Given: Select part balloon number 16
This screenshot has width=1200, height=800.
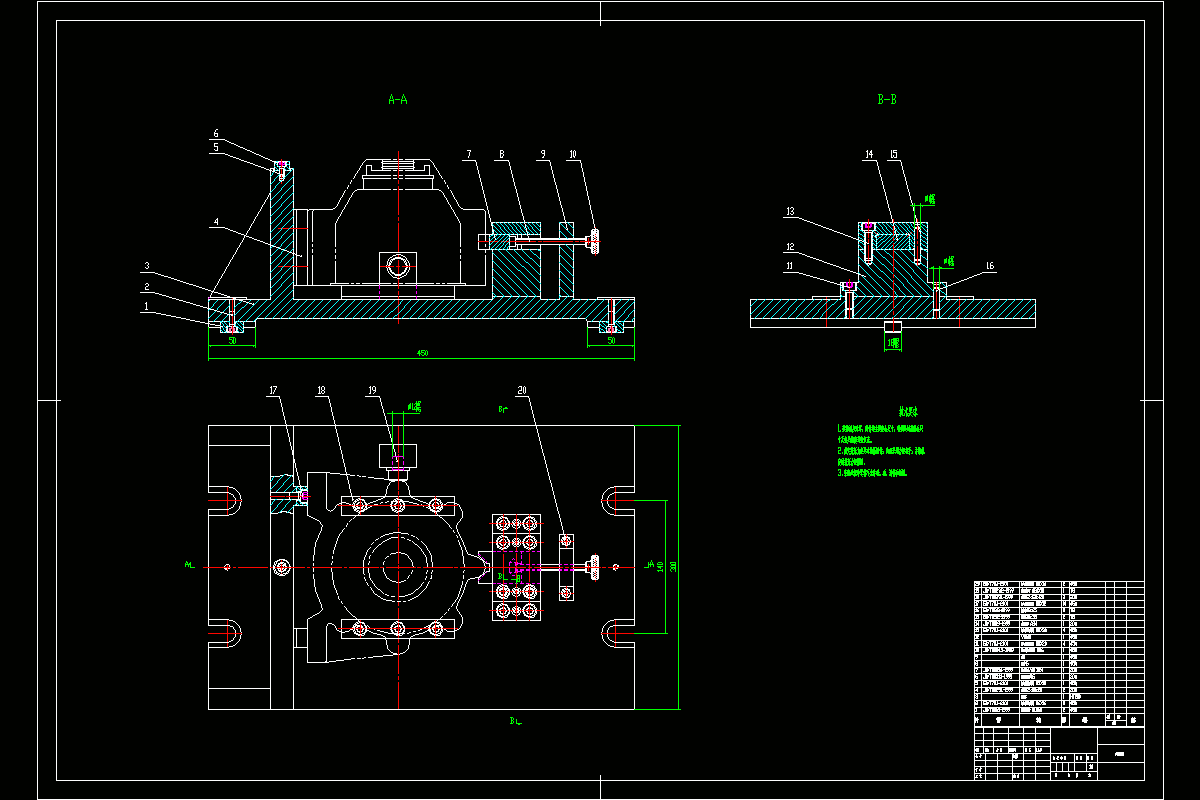Looking at the screenshot, I should pos(989,266).
